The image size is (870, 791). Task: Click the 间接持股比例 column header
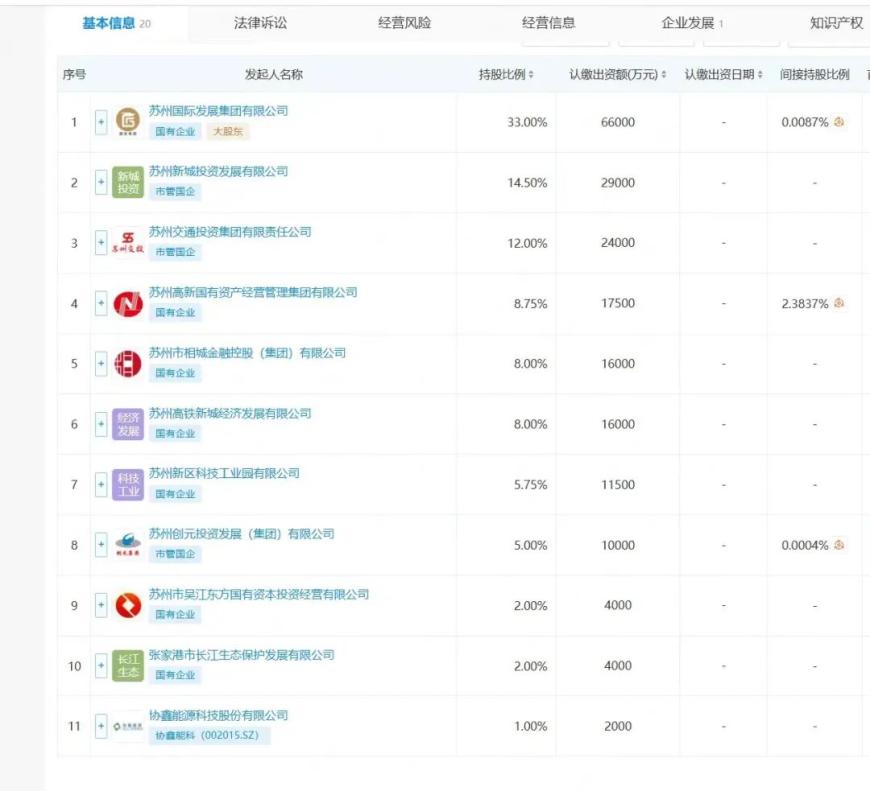[815, 74]
